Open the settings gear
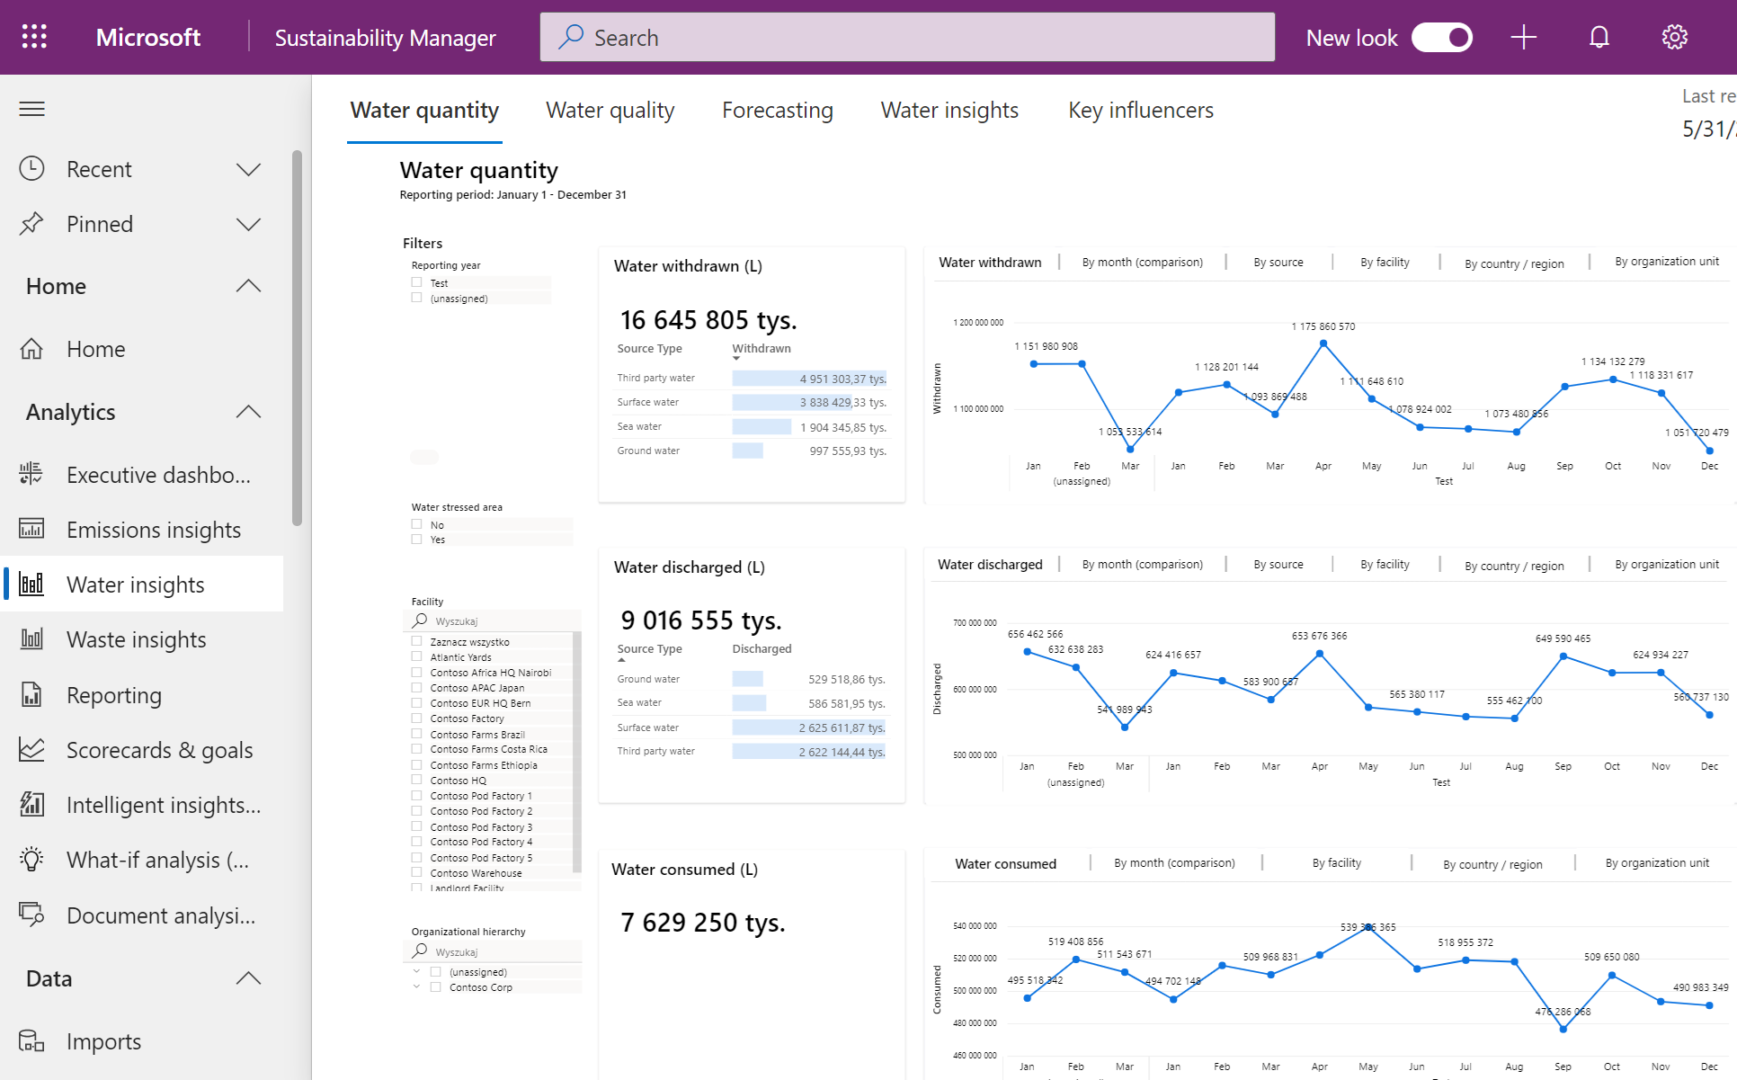Viewport: 1737px width, 1080px height. tap(1675, 37)
